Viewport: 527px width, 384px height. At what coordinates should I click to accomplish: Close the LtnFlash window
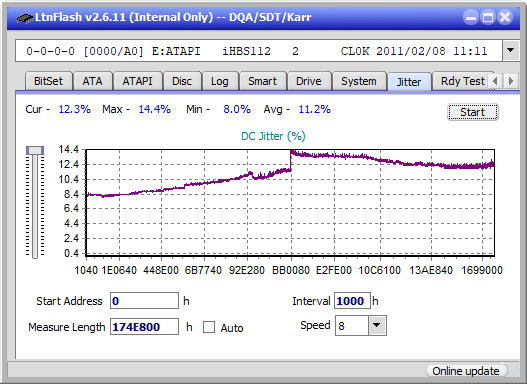click(505, 17)
